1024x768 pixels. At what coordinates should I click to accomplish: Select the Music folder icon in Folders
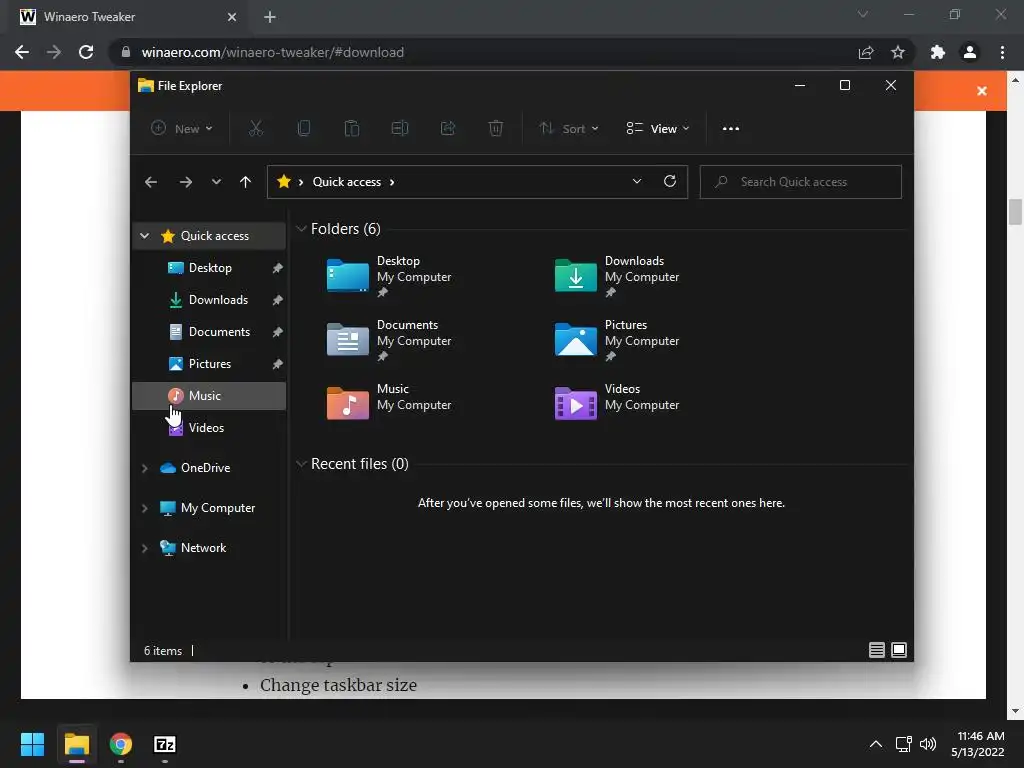(347, 403)
